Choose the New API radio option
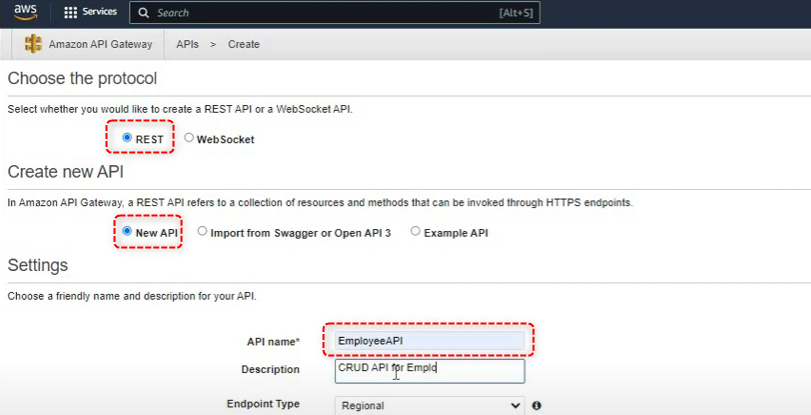Image resolution: width=811 pixels, height=415 pixels. click(x=127, y=231)
